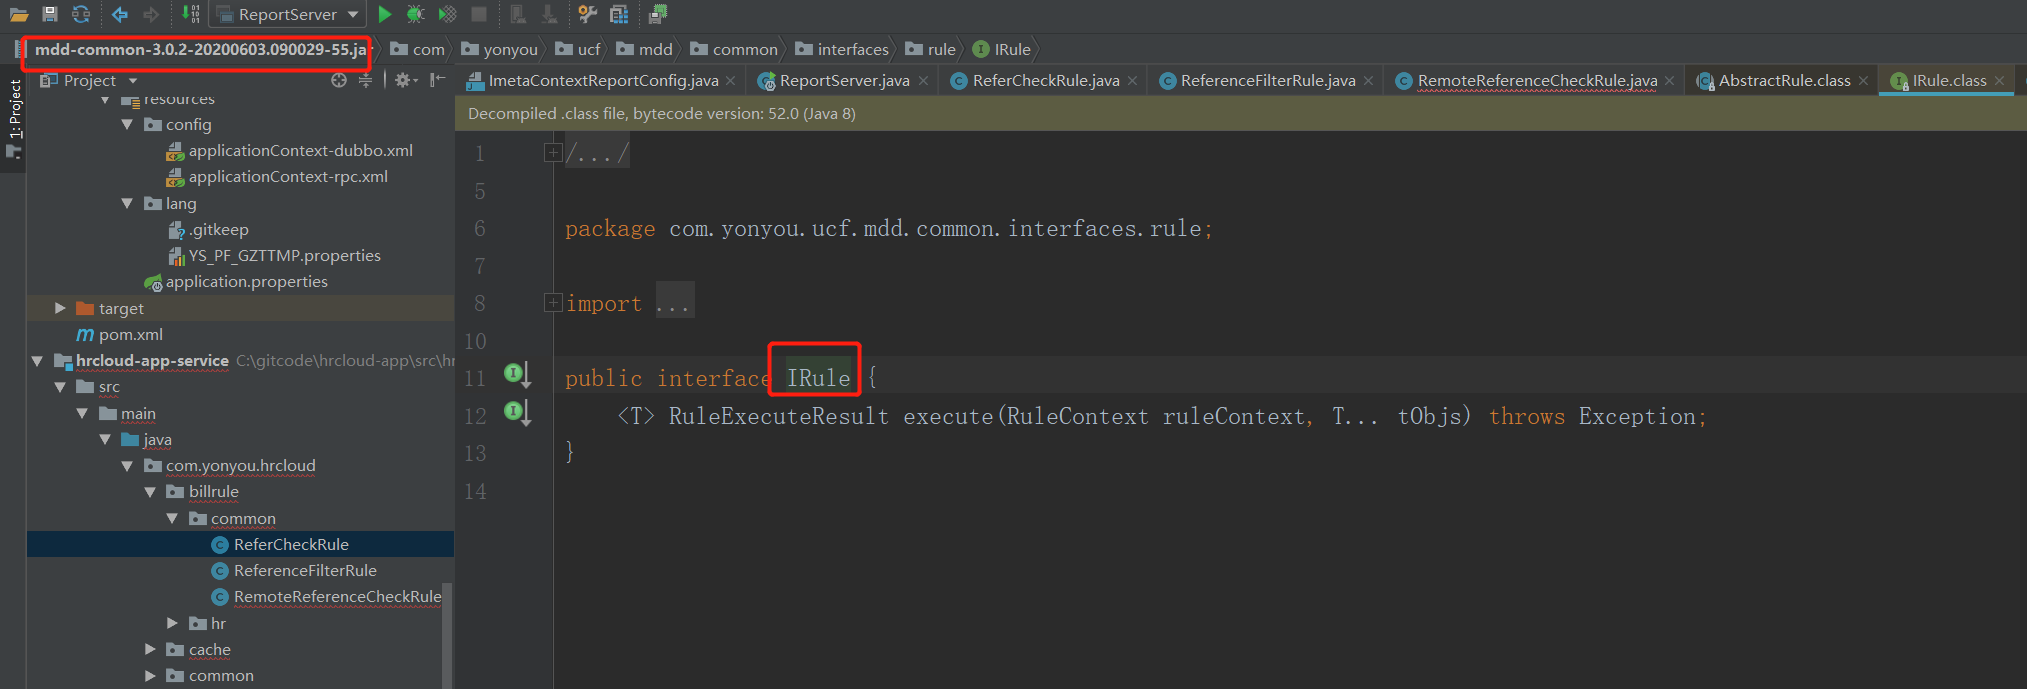Screen dimensions: 2027x689
Task: Click IRule interface name in the editor
Action: tap(818, 378)
